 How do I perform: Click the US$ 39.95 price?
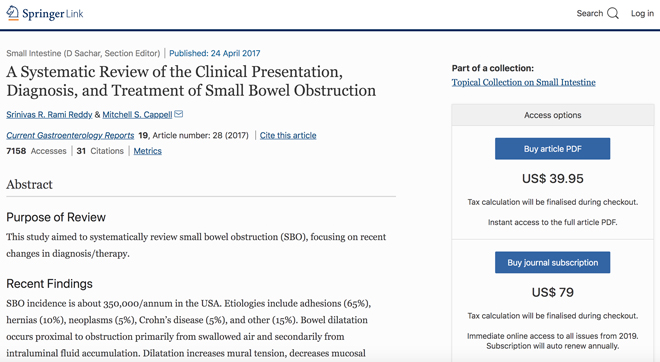[x=553, y=178]
